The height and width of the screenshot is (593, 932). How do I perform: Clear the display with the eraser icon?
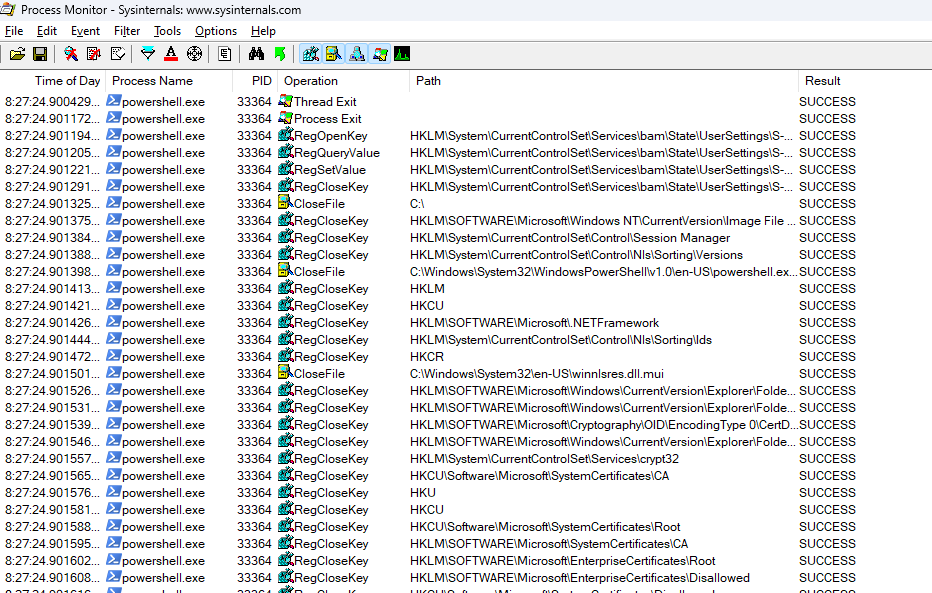(x=118, y=54)
